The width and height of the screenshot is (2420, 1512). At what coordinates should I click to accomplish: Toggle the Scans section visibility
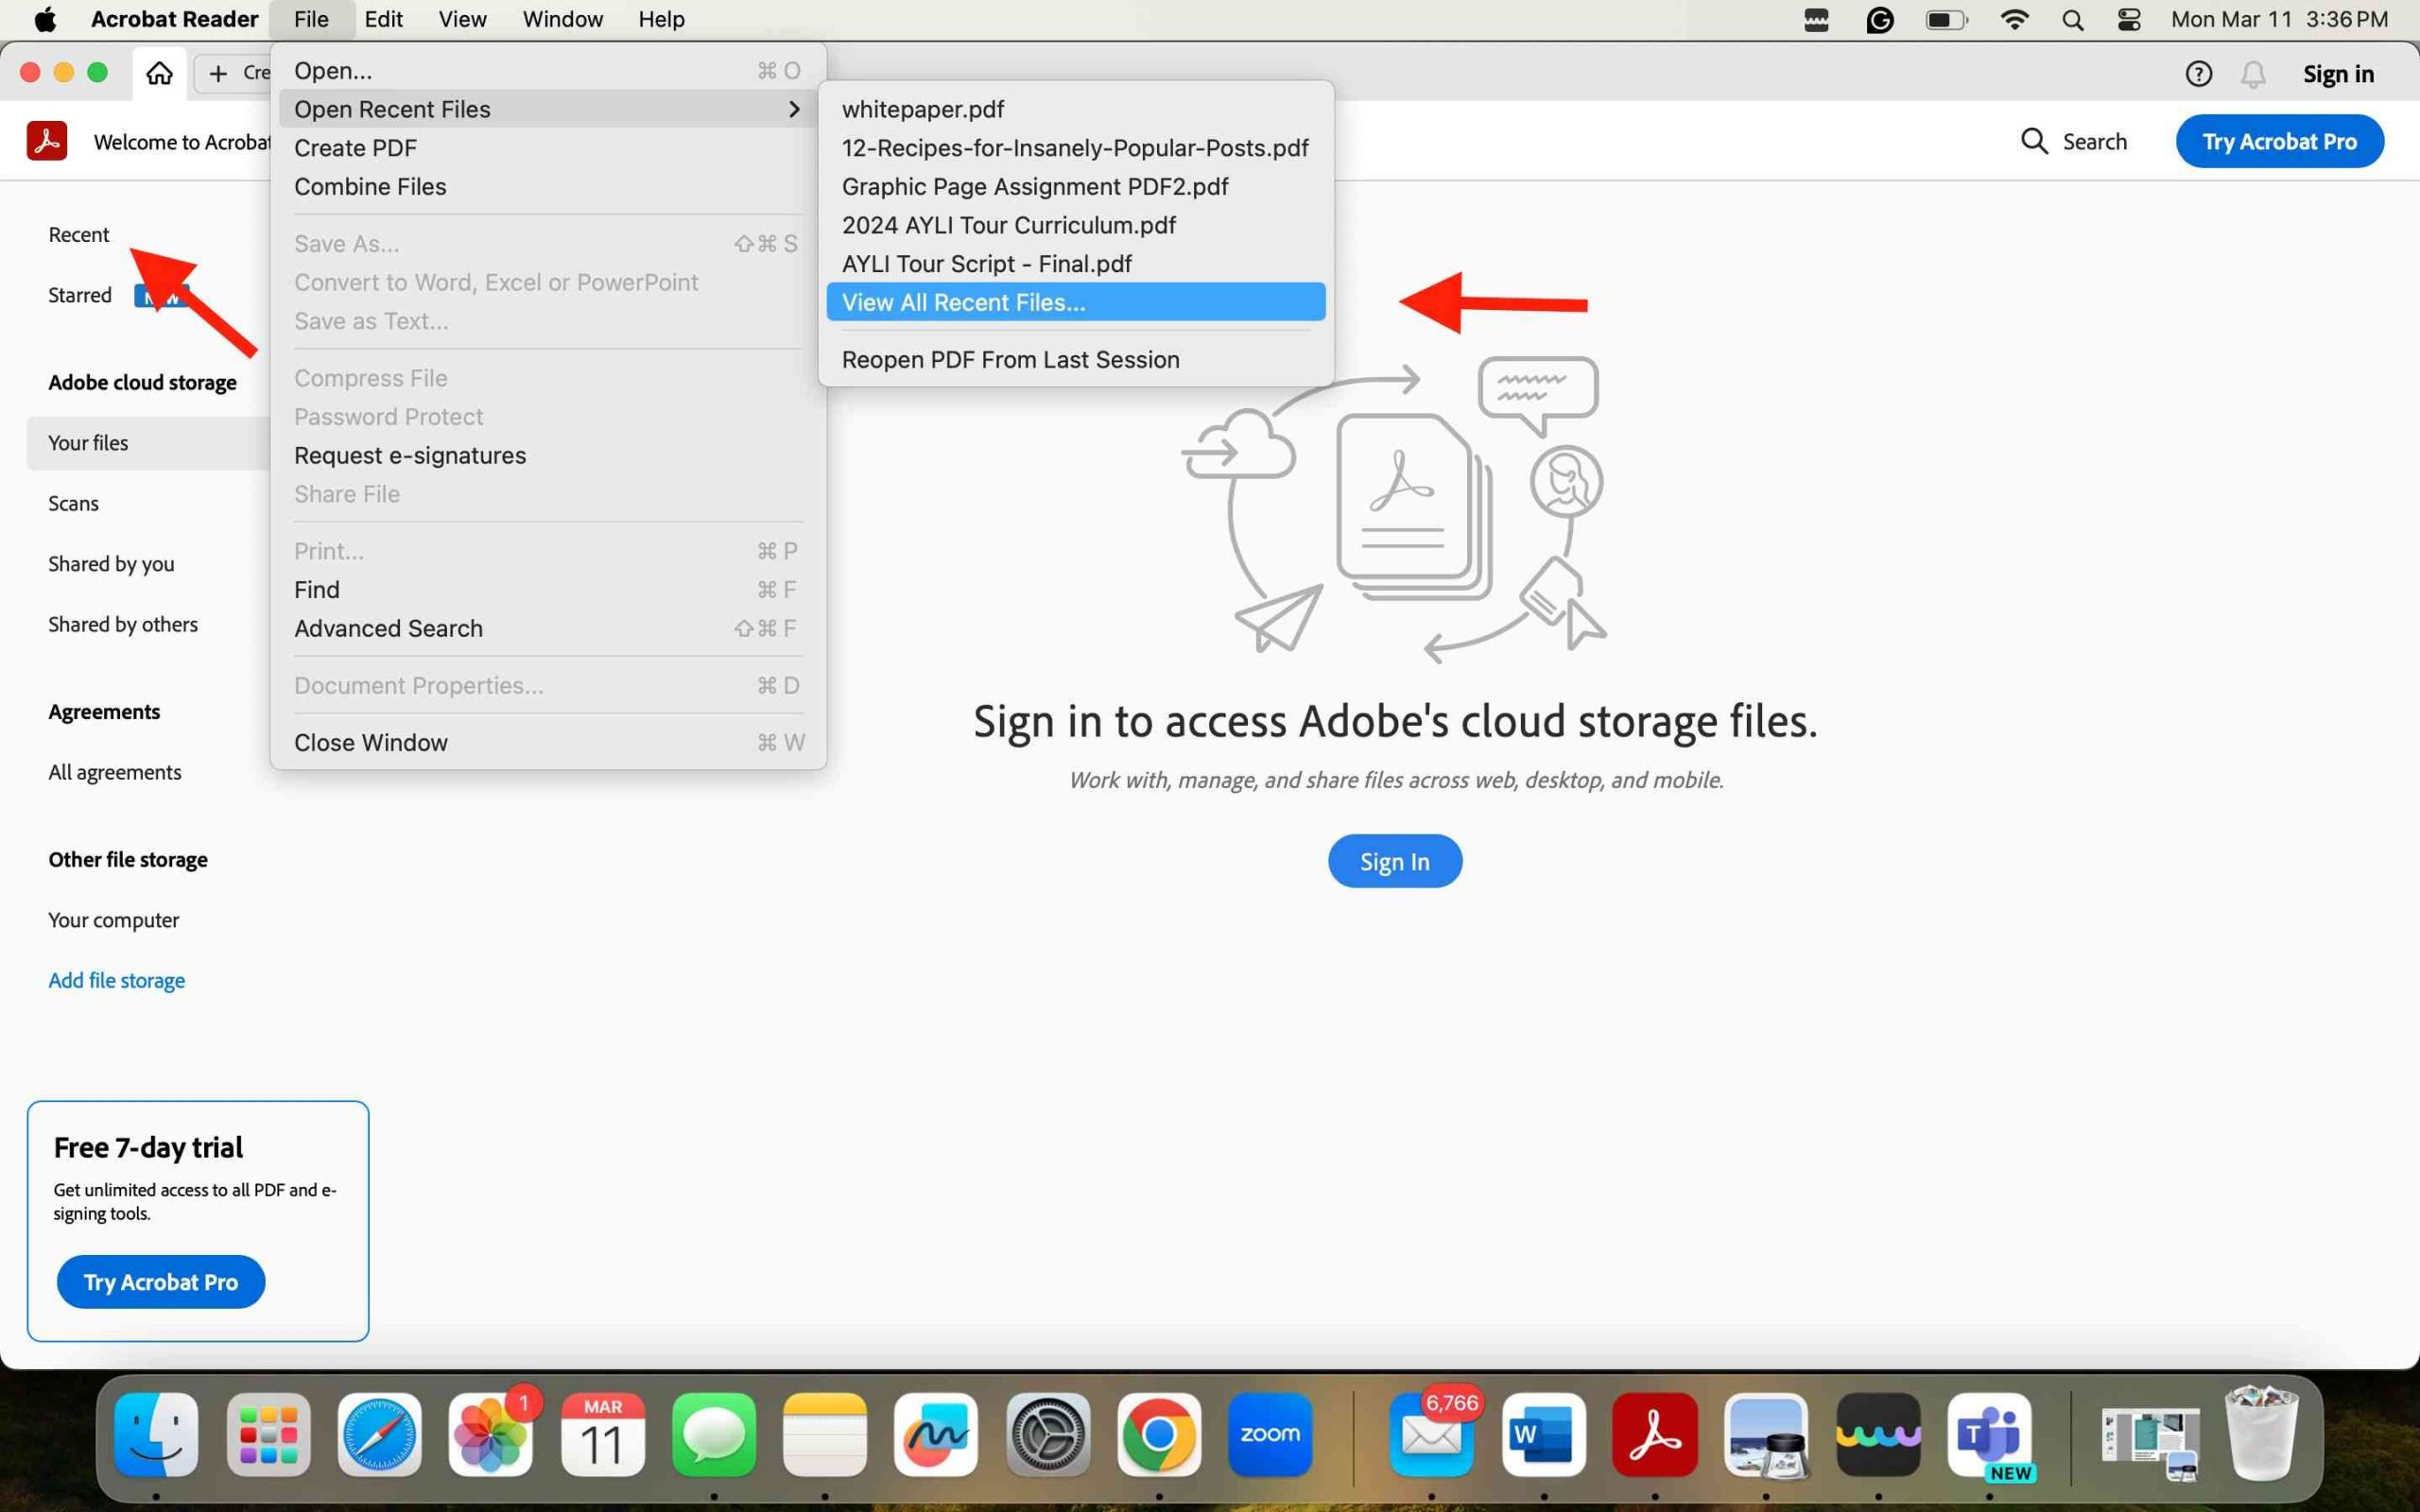72,502
